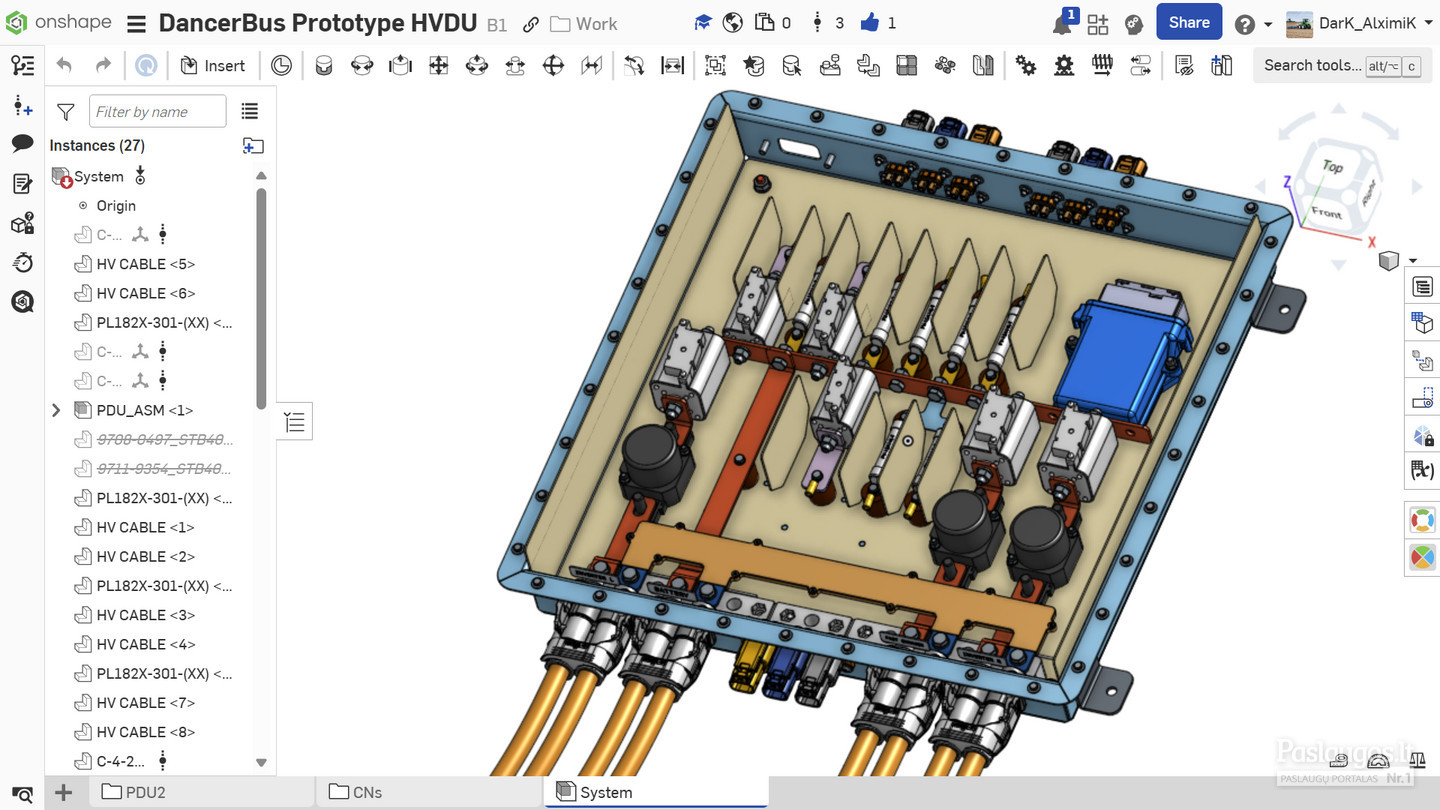Click the Learning Center graduation cap icon
Screen dimensions: 1440x810
point(703,23)
